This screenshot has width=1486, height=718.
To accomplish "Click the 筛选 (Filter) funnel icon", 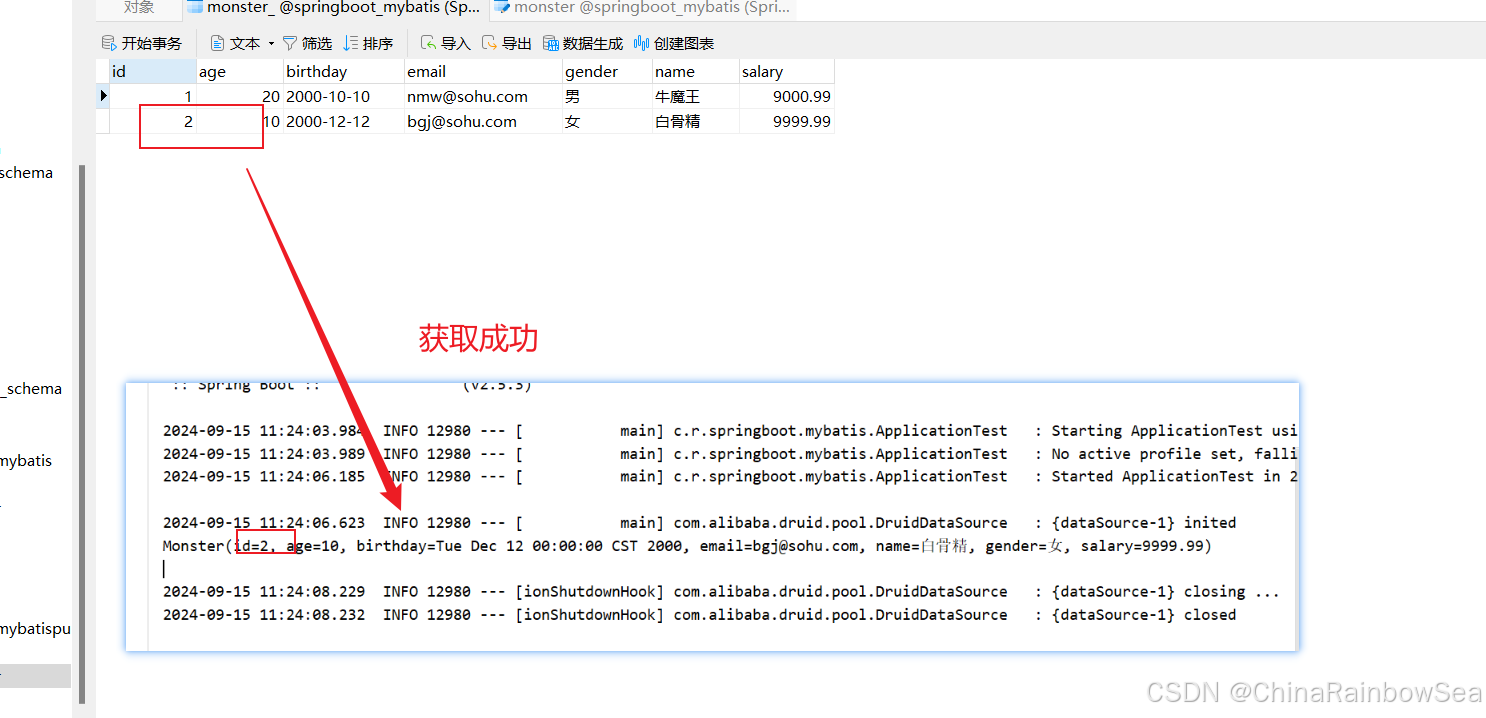I will tap(290, 43).
